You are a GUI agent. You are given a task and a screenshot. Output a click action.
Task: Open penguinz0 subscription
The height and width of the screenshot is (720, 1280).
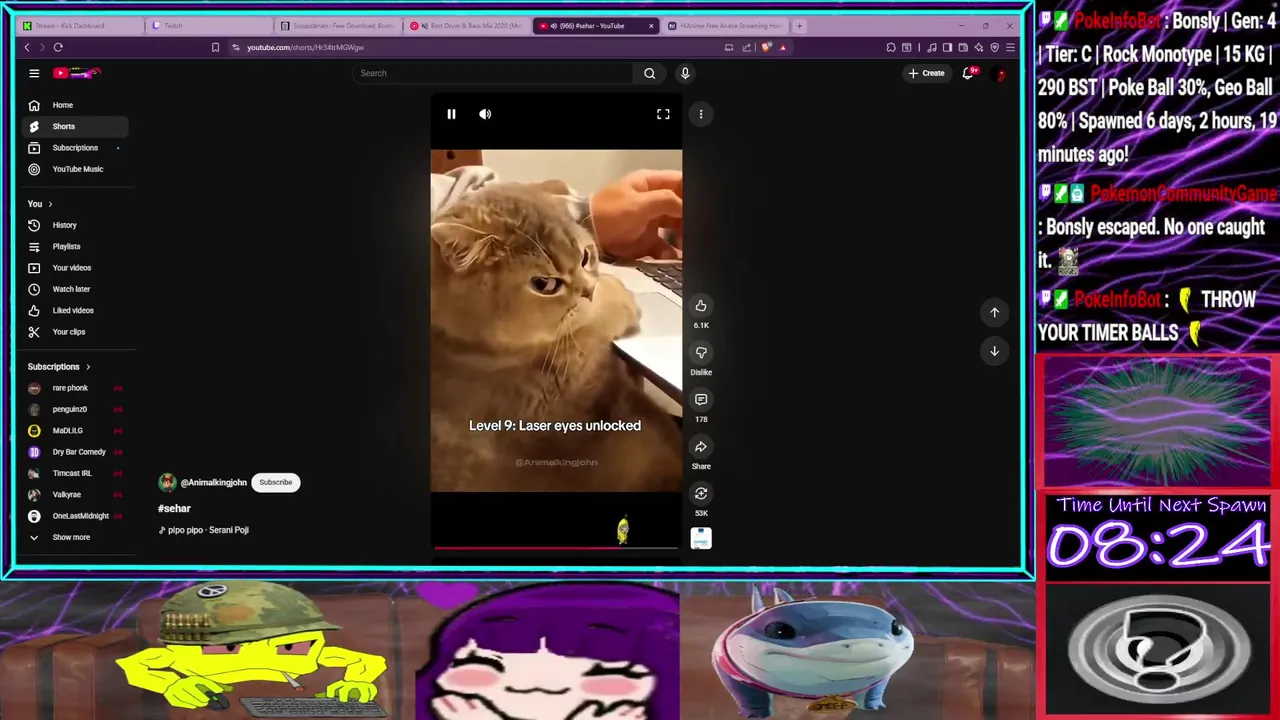74,409
